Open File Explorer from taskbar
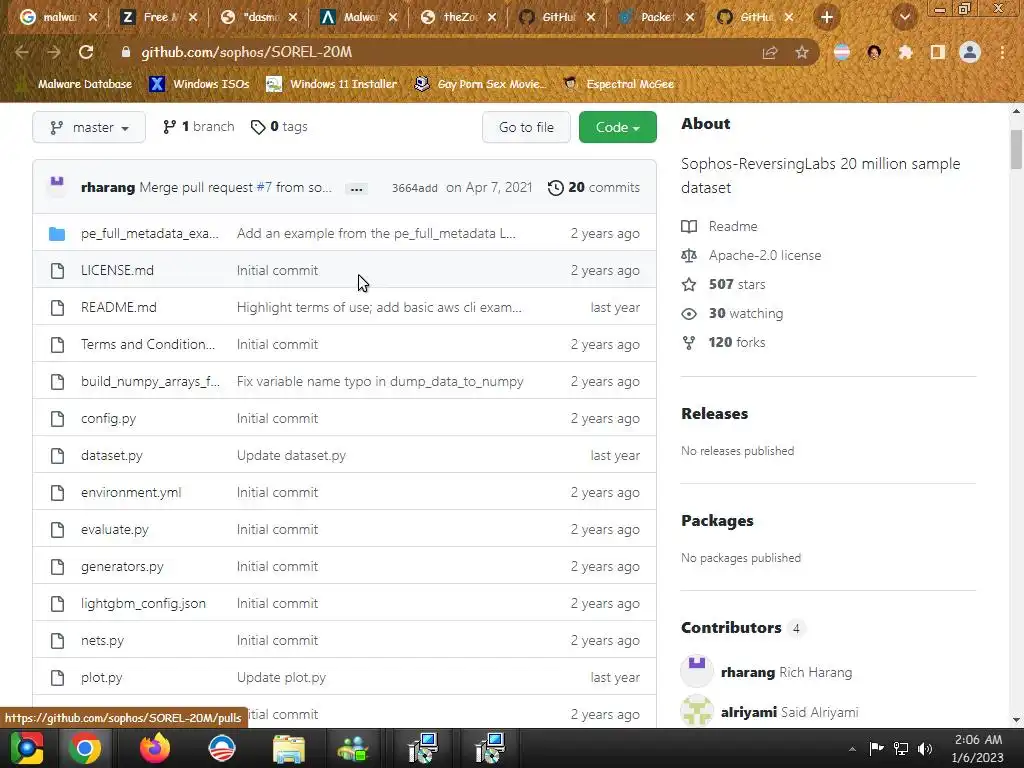 click(288, 748)
